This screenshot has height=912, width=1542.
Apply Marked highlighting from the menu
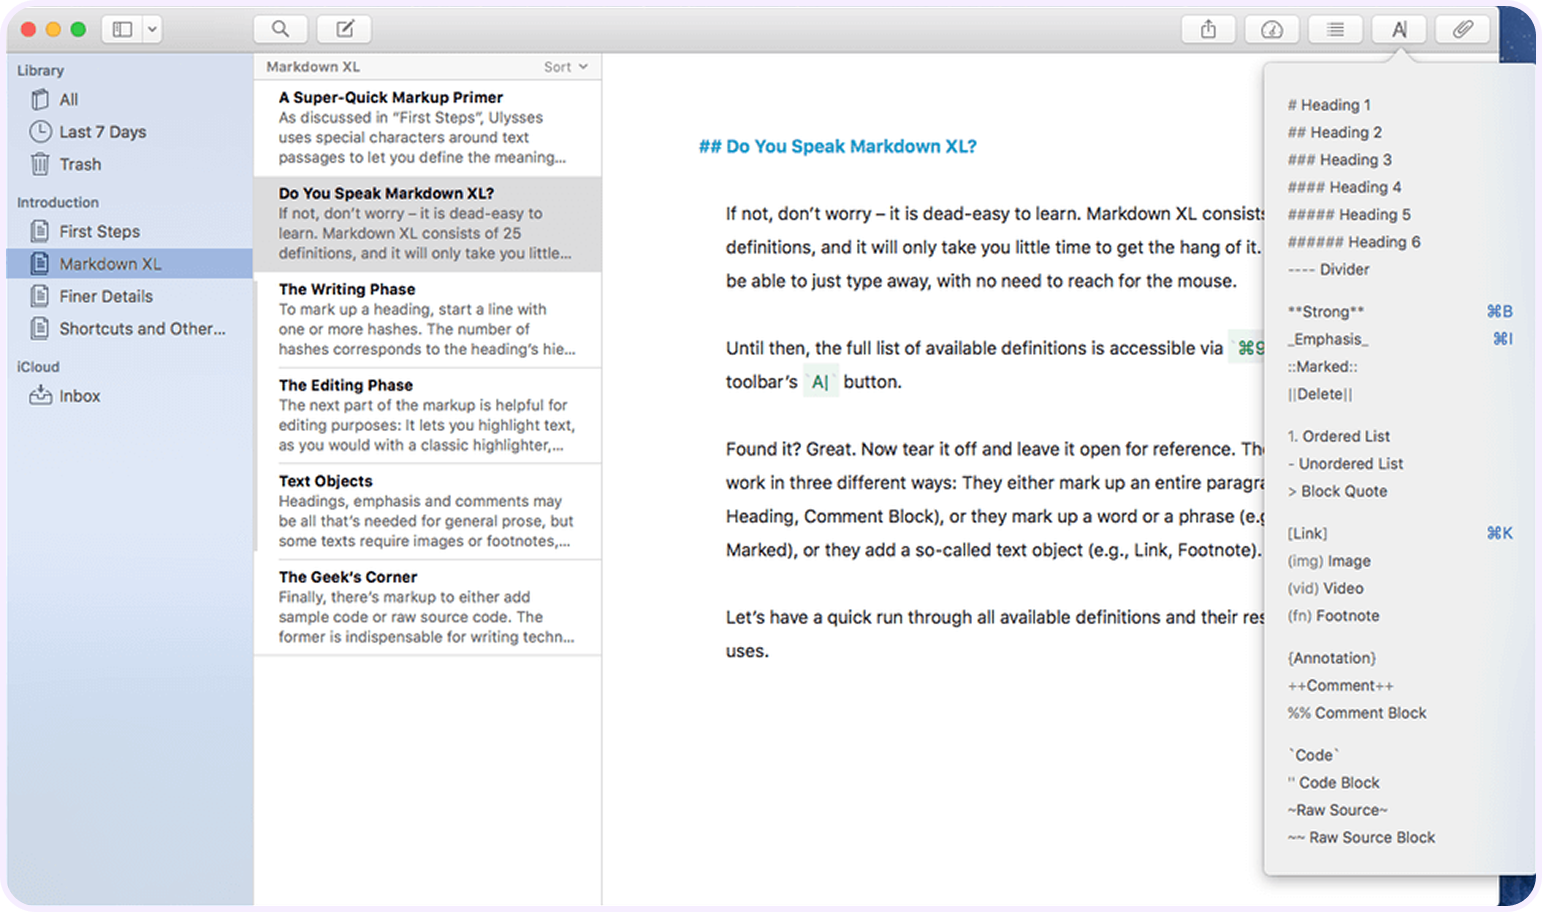tap(1323, 367)
